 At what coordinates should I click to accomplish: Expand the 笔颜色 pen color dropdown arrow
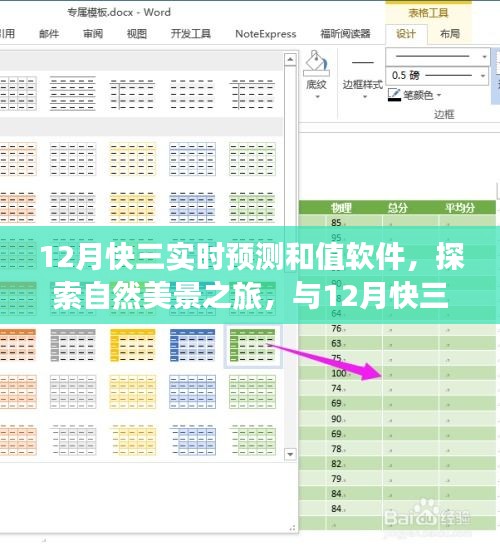(x=439, y=95)
